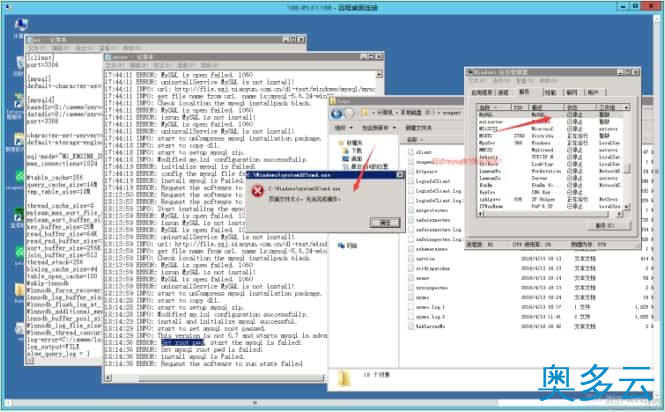Select the 'client' file in Explorer
Viewport: 665px width, 412px height.
(x=424, y=152)
